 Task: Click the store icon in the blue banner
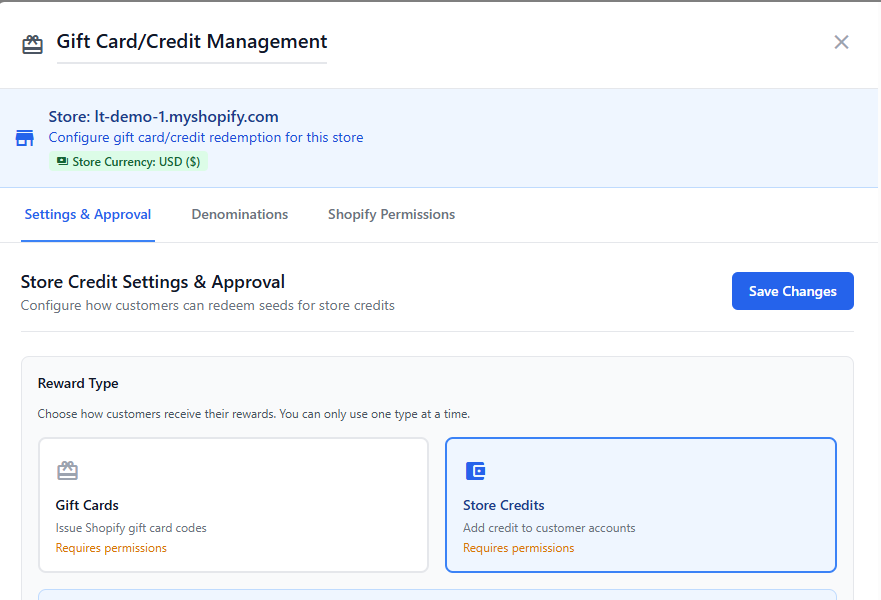25,138
